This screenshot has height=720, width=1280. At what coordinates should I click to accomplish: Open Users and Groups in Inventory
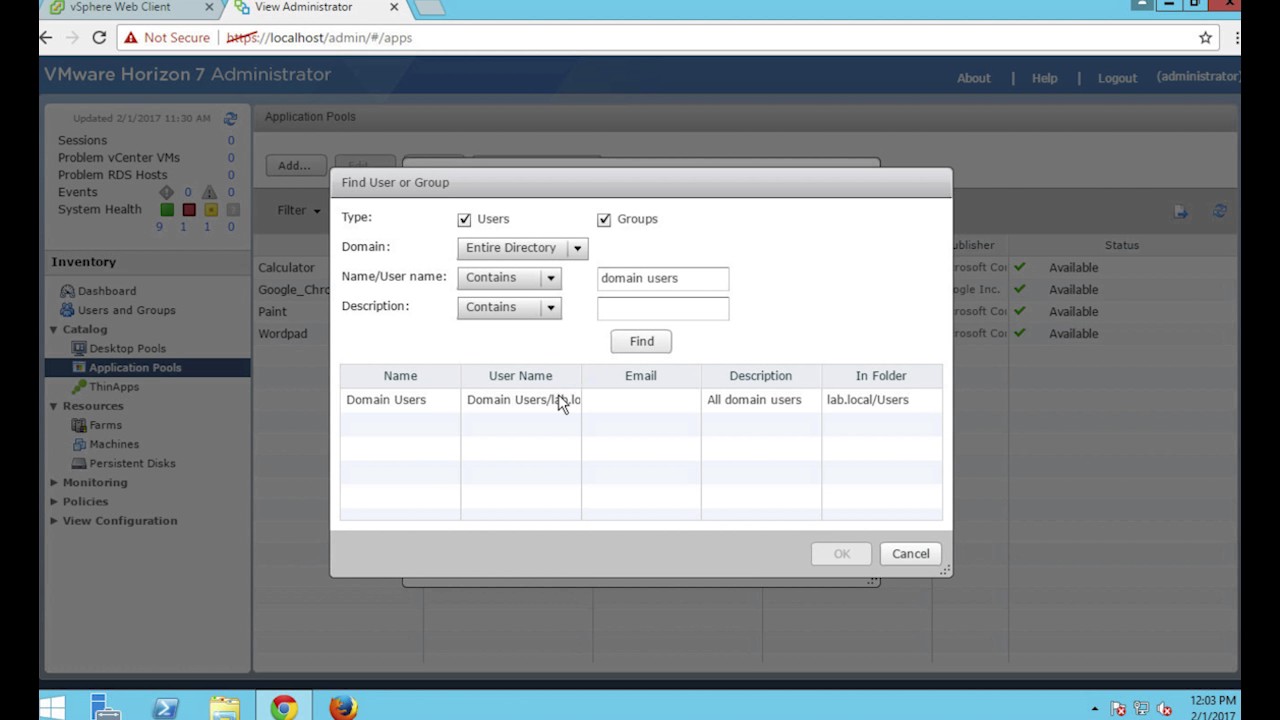[126, 310]
